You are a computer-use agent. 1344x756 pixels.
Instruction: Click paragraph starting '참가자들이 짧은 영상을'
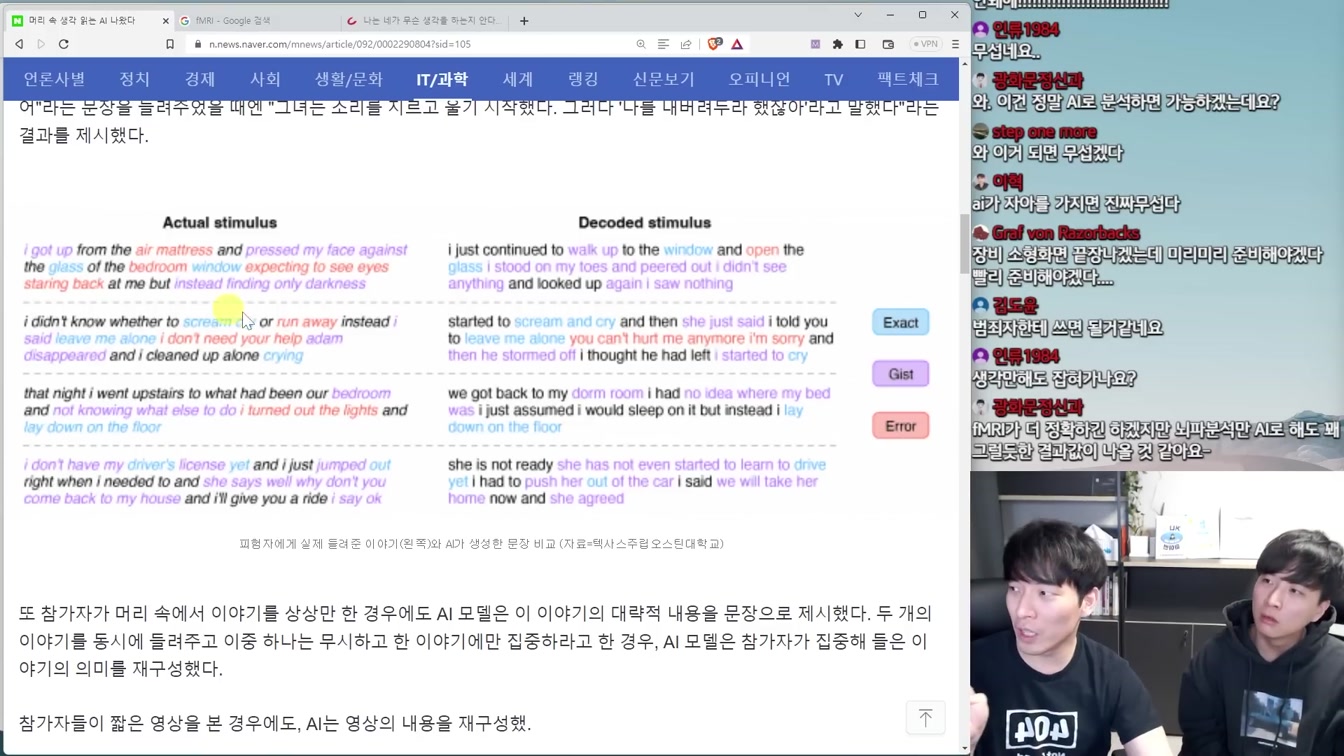click(275, 723)
